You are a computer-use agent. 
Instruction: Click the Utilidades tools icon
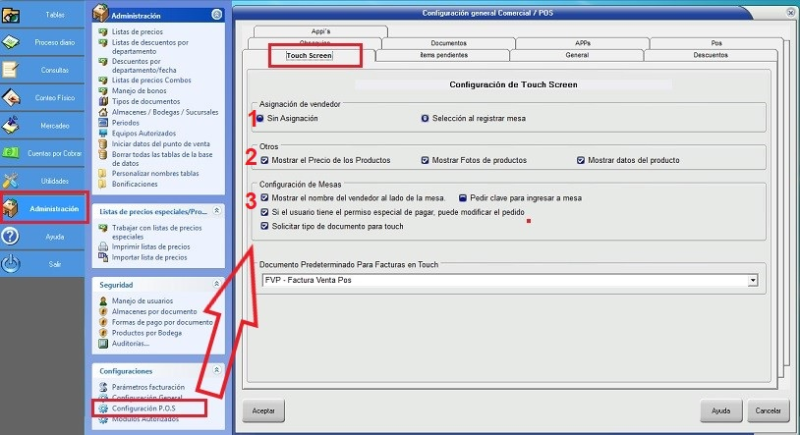coord(12,181)
